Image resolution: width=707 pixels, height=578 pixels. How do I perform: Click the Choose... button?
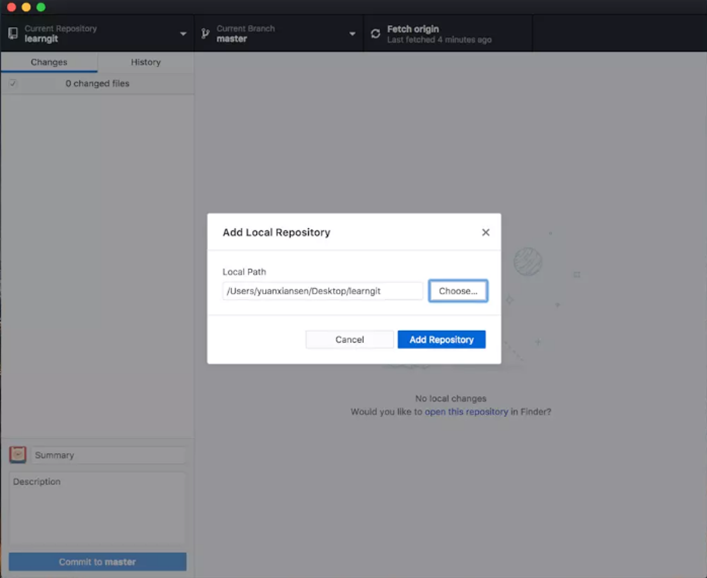click(458, 291)
